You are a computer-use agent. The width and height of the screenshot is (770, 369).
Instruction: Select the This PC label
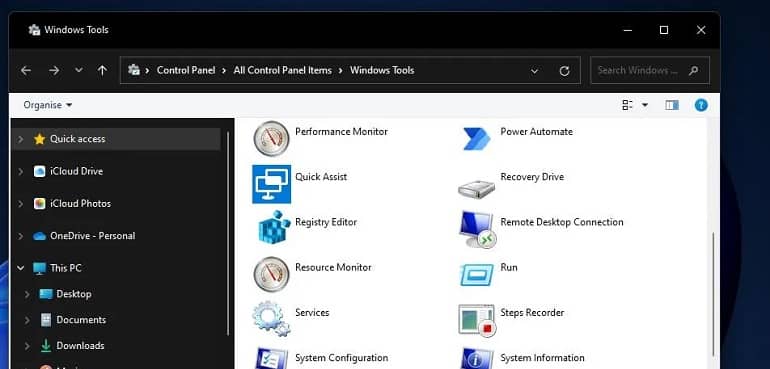(66, 268)
